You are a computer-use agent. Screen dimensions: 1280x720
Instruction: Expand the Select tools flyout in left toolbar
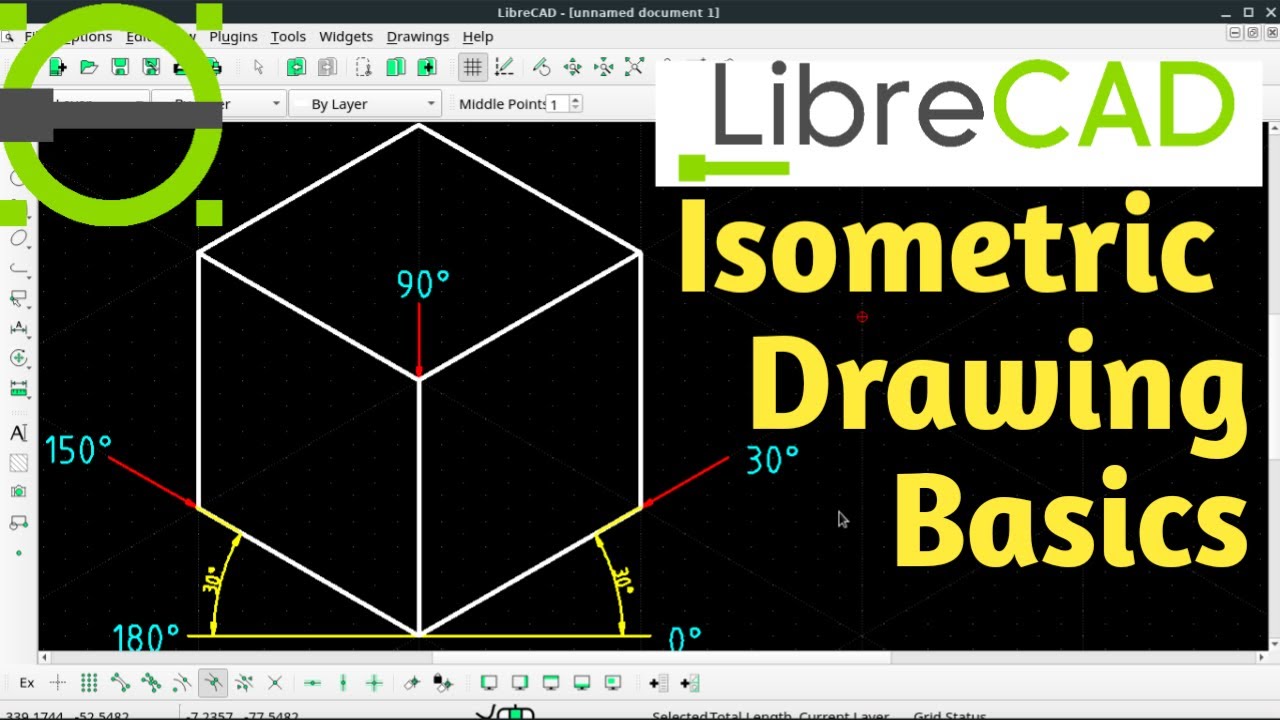click(18, 298)
